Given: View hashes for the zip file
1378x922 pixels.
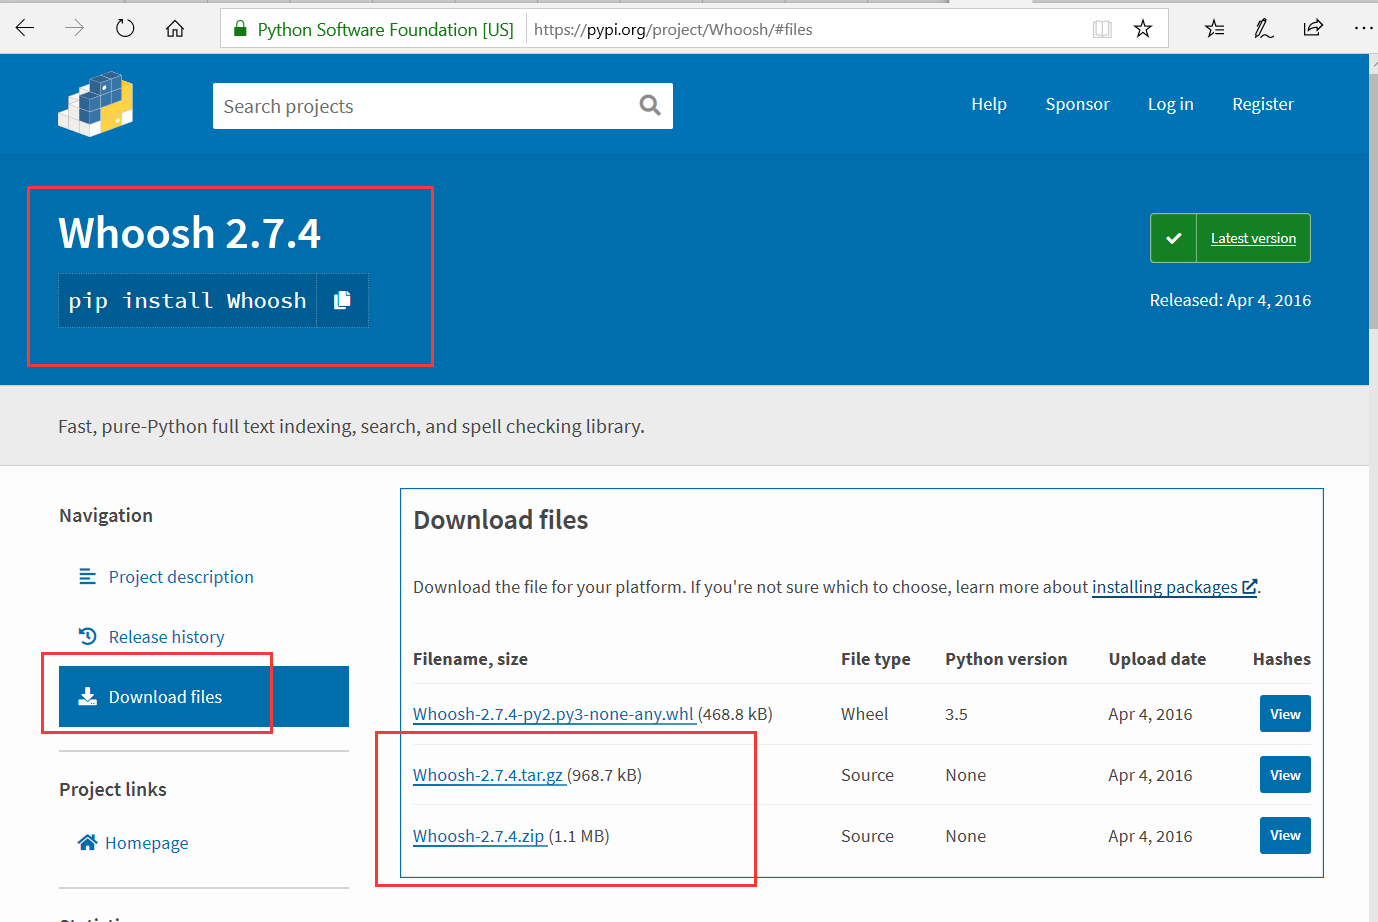Looking at the screenshot, I should coord(1285,835).
